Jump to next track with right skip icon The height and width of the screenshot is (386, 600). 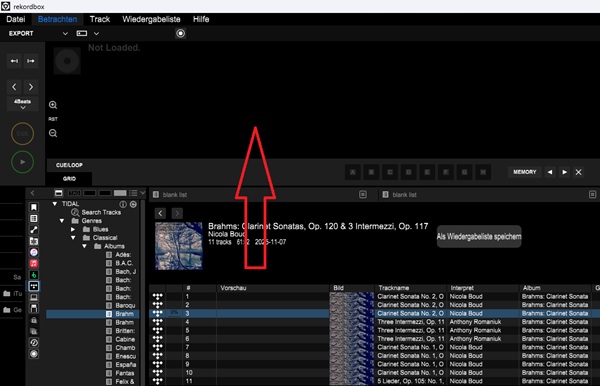click(x=31, y=61)
